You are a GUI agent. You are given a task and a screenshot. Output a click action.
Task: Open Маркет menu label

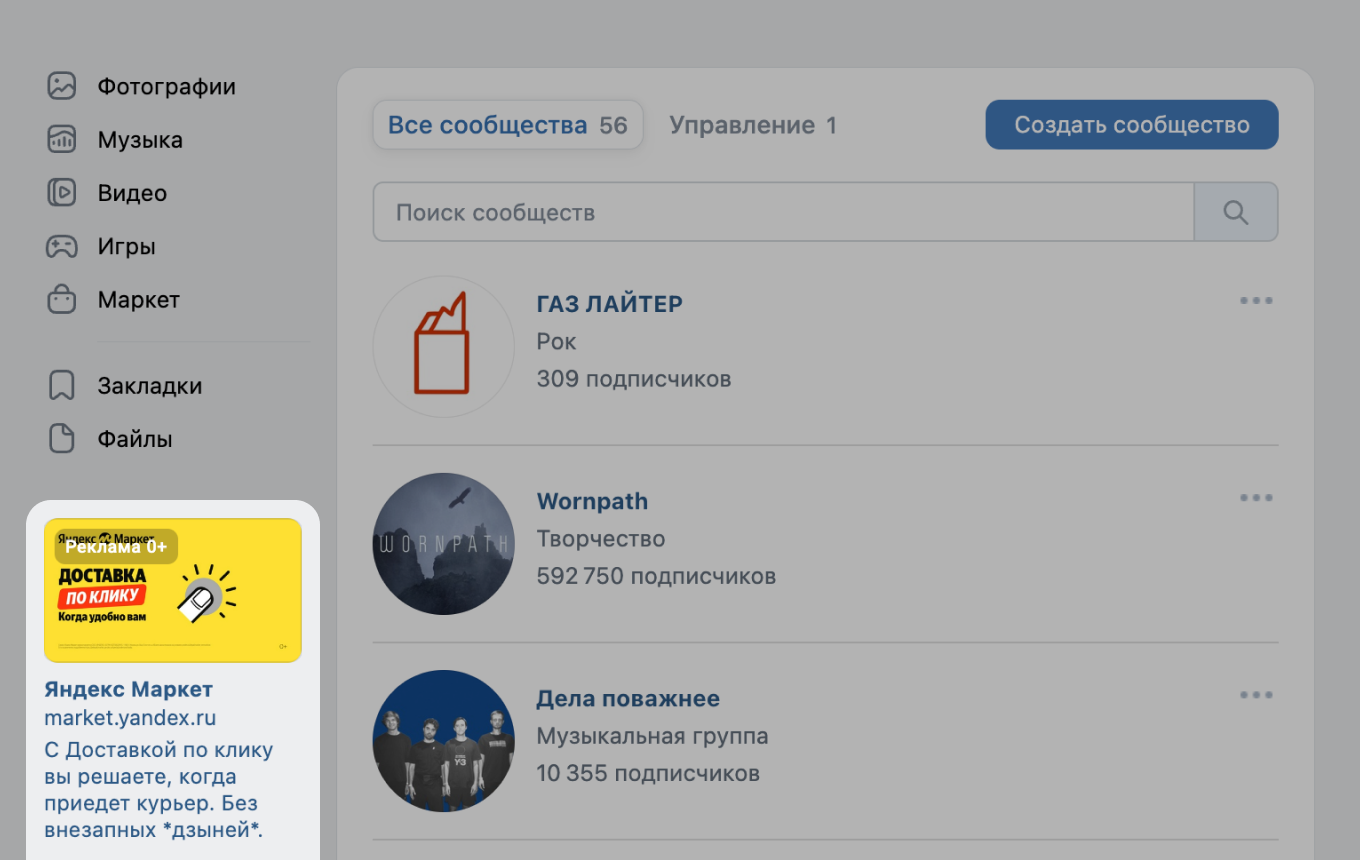[x=139, y=300]
